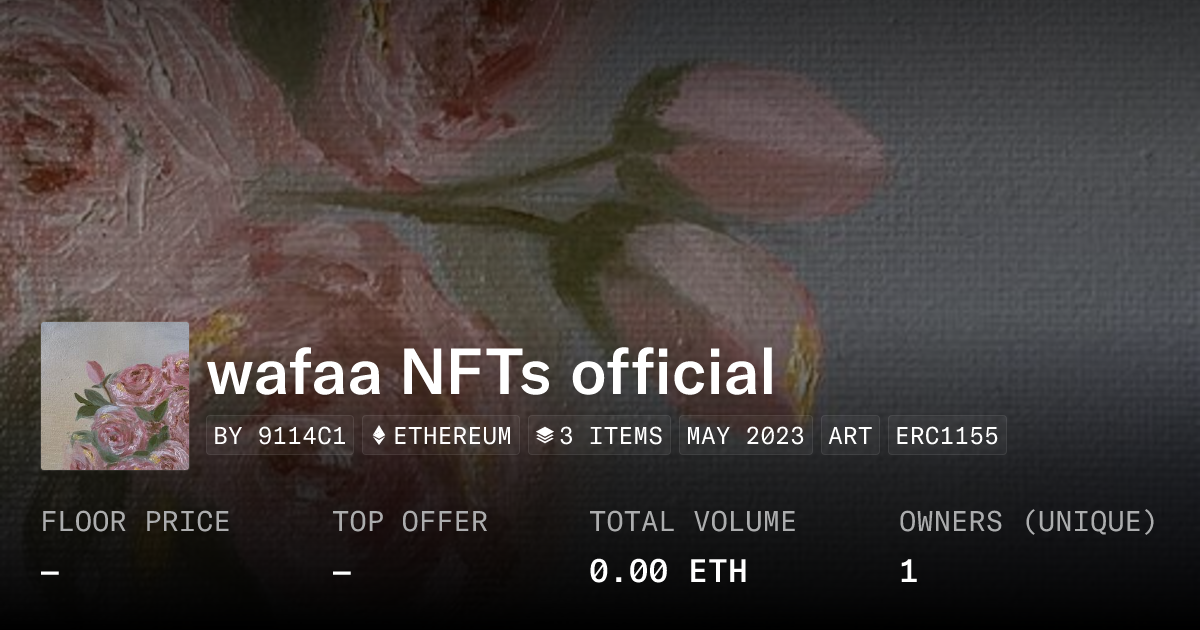Click the dash value under Top Offer
1200x630 pixels.
point(342,572)
